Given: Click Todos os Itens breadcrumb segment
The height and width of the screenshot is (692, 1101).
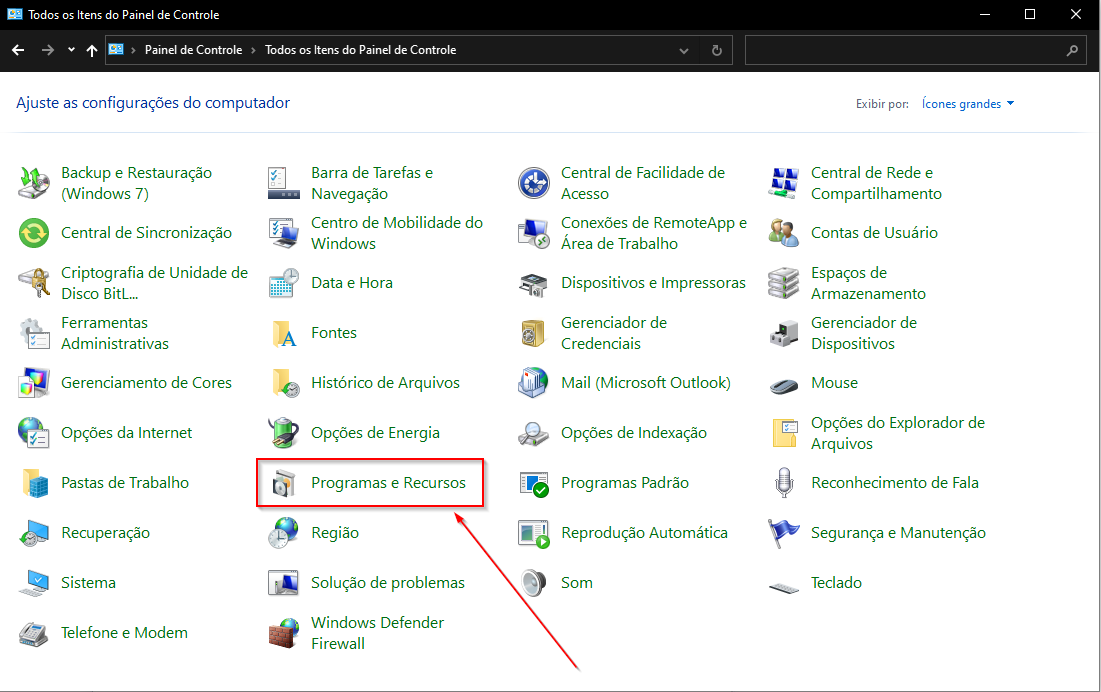Looking at the screenshot, I should (360, 50).
